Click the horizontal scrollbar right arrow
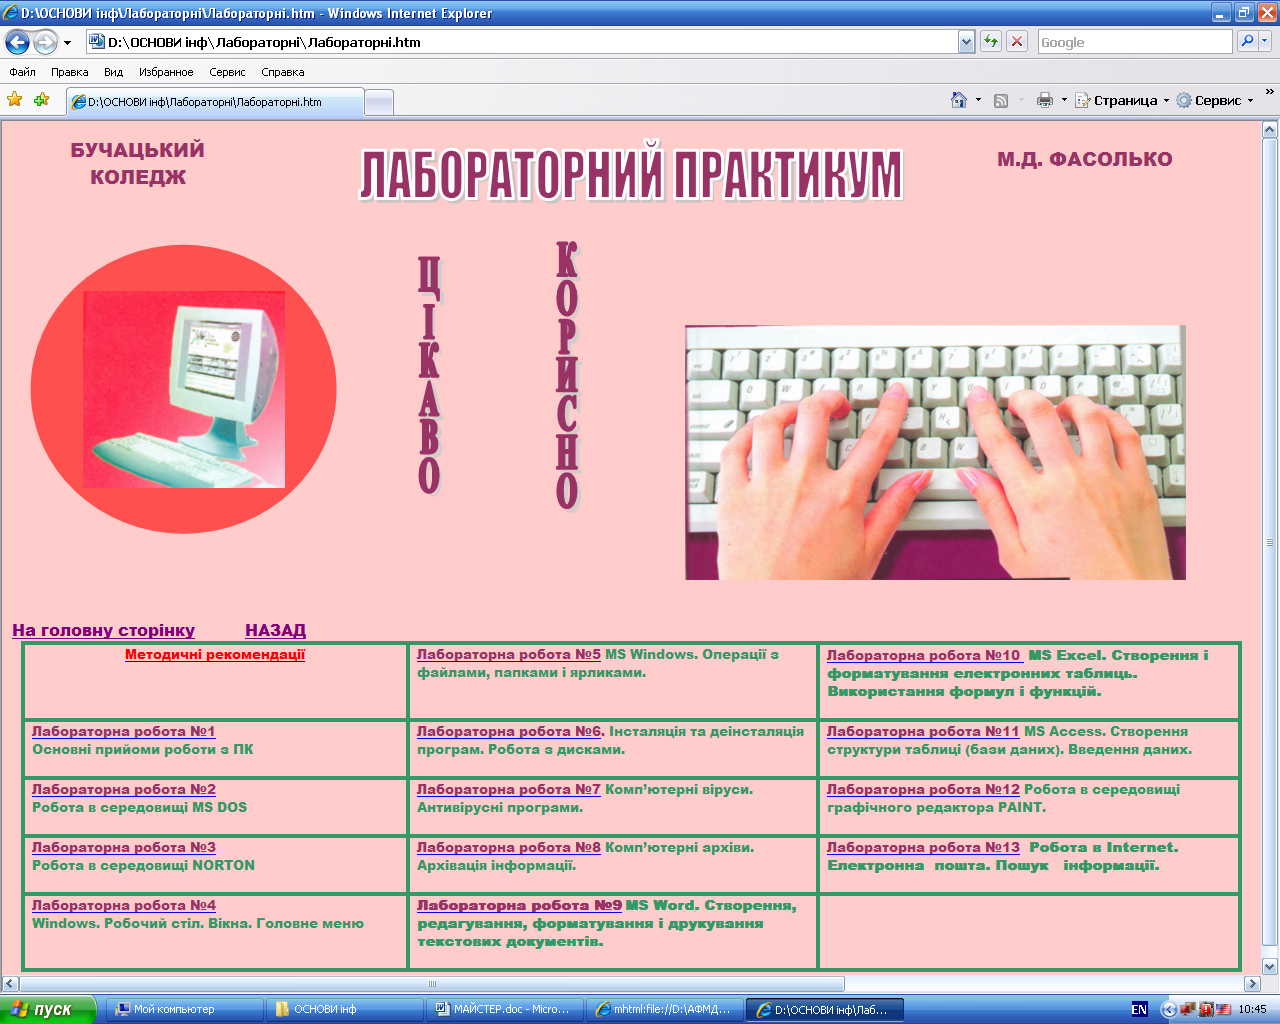This screenshot has width=1280, height=1024. pyautogui.click(x=1251, y=984)
